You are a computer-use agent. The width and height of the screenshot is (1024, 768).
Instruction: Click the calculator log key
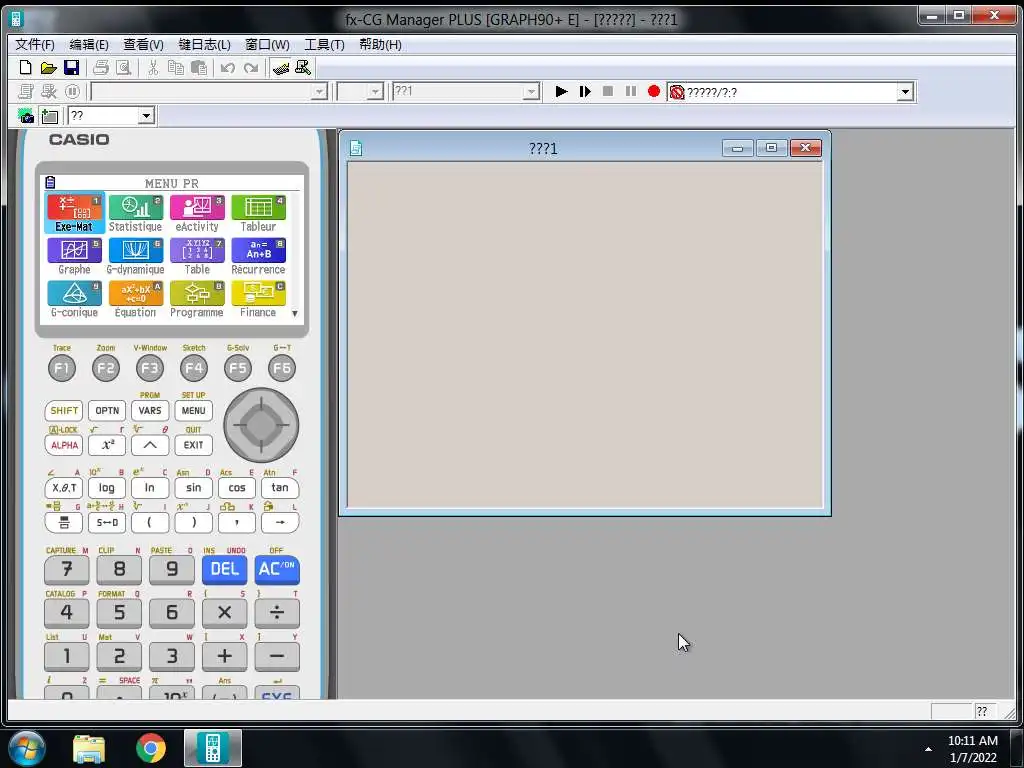pyautogui.click(x=106, y=488)
